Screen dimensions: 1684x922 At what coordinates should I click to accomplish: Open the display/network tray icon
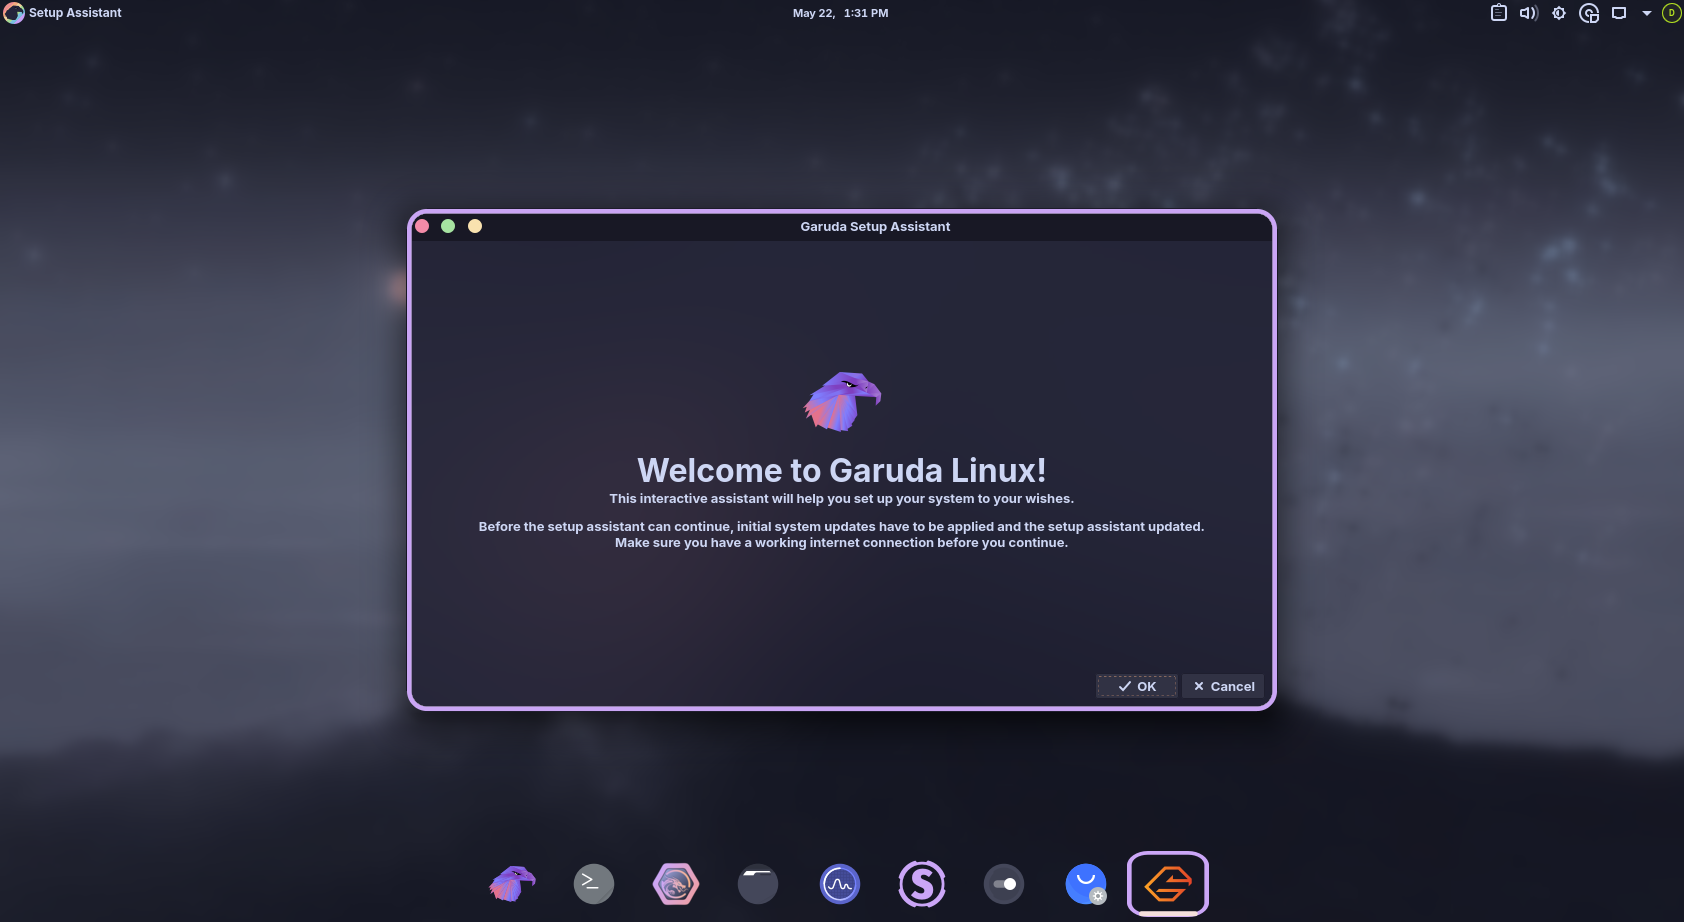pyautogui.click(x=1619, y=13)
